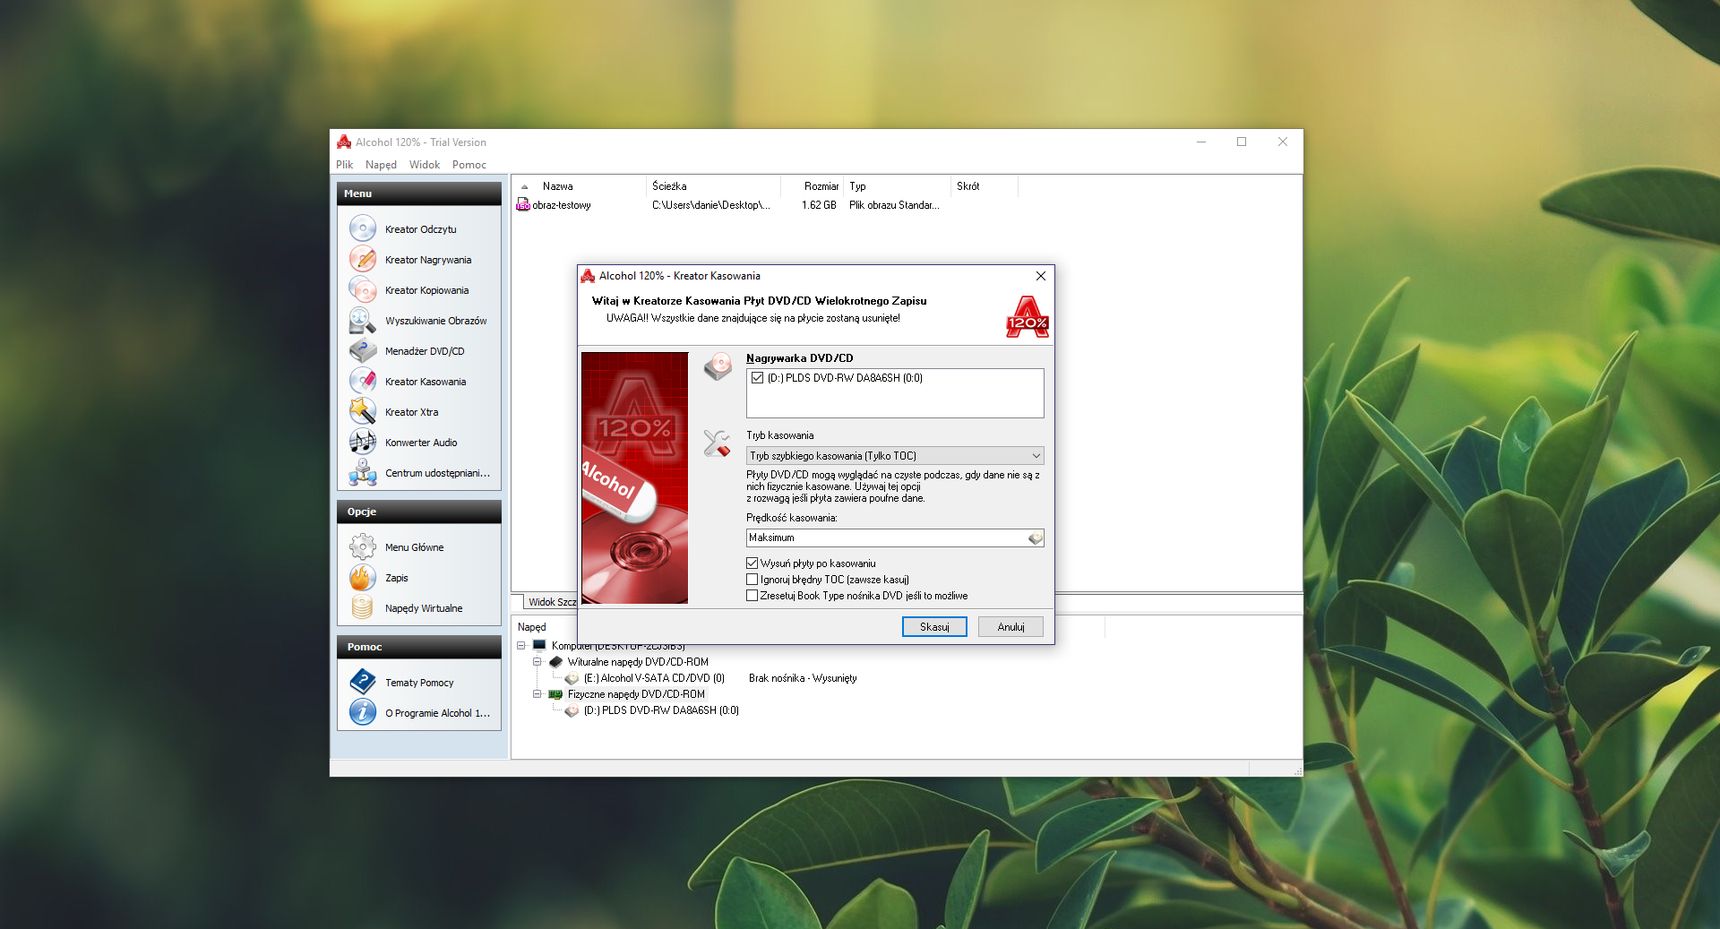The width and height of the screenshot is (1720, 929).
Task: Select obraz-testowy row path cell
Action: [x=711, y=205]
